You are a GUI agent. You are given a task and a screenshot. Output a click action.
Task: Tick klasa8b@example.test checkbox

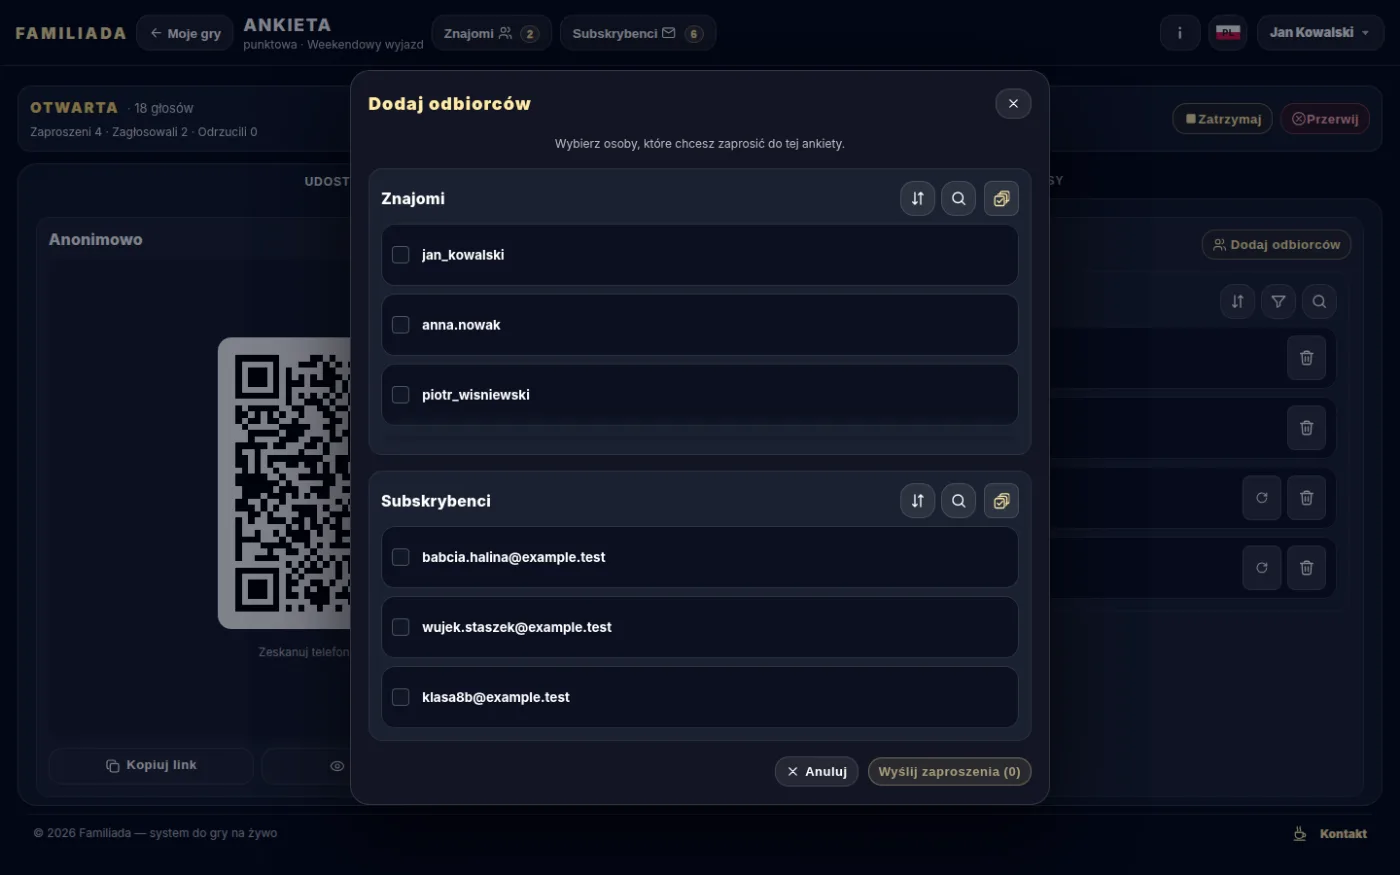point(401,697)
